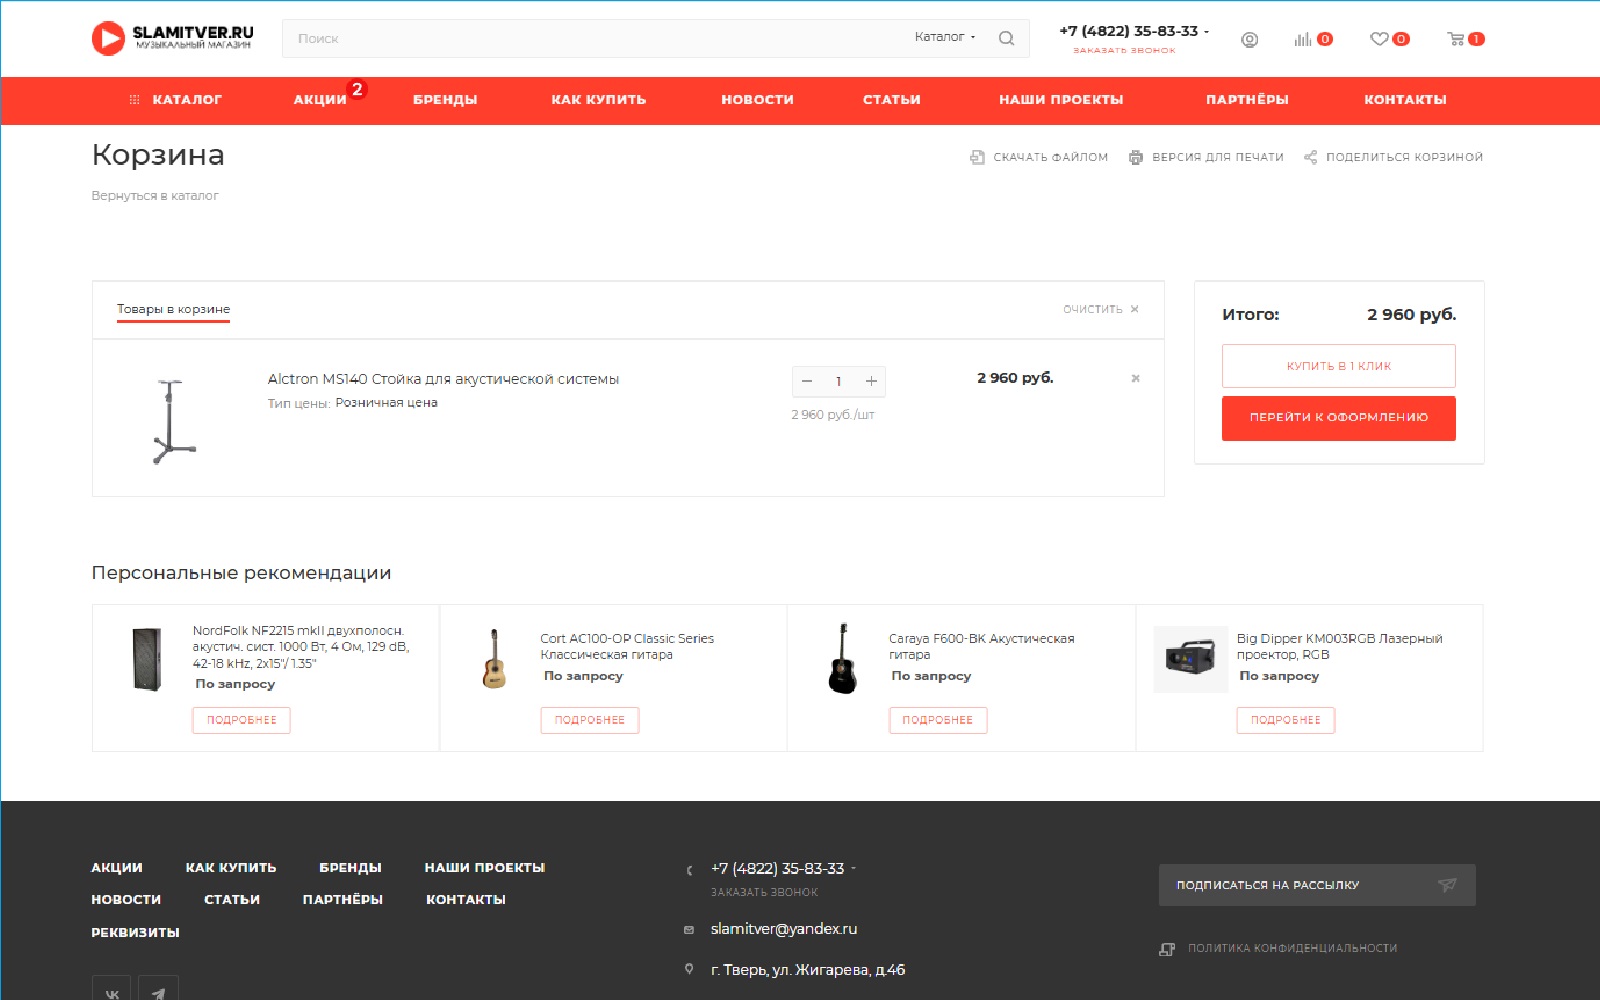Open Cort AC100-OP Classic Series title
This screenshot has height=1000, width=1600.
[627, 647]
